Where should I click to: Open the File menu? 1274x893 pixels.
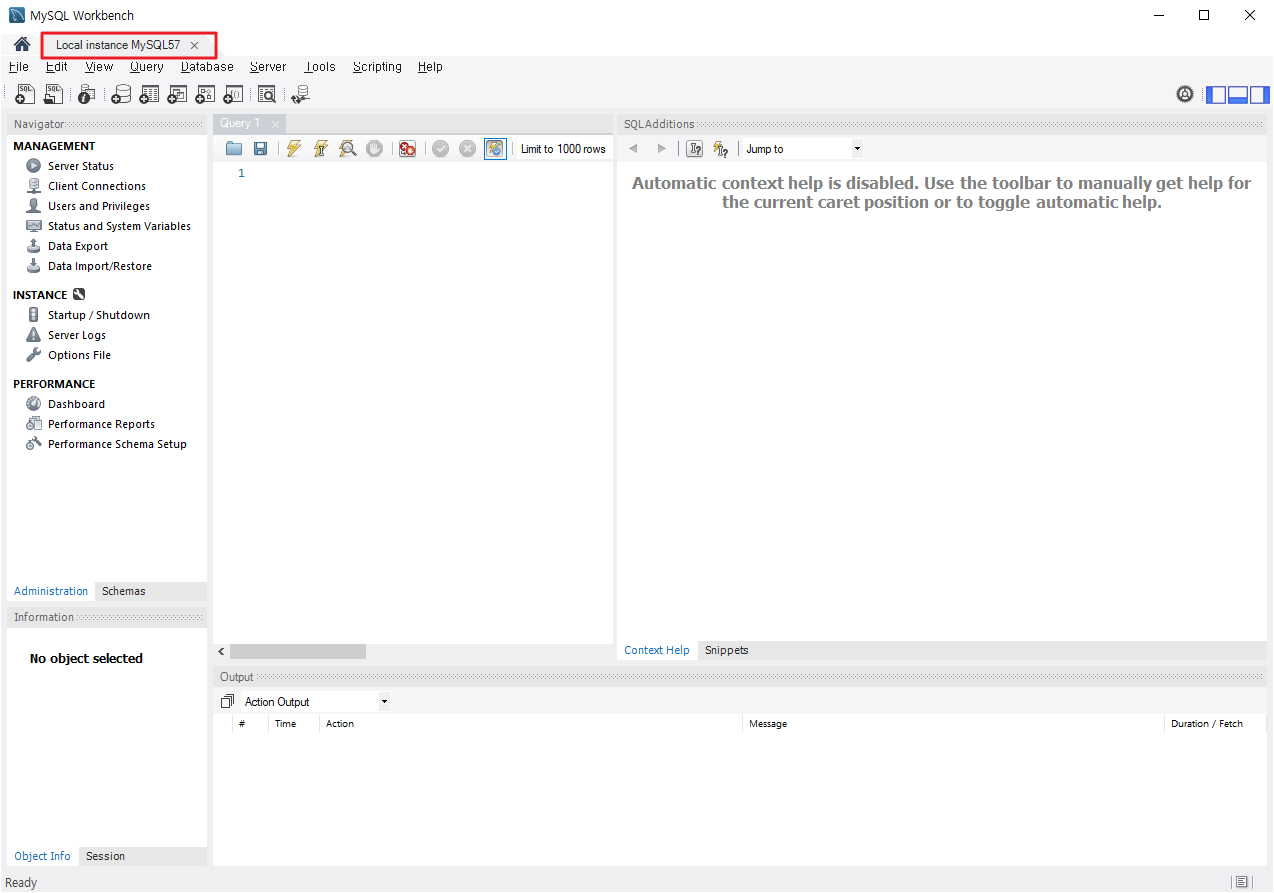(x=18, y=67)
